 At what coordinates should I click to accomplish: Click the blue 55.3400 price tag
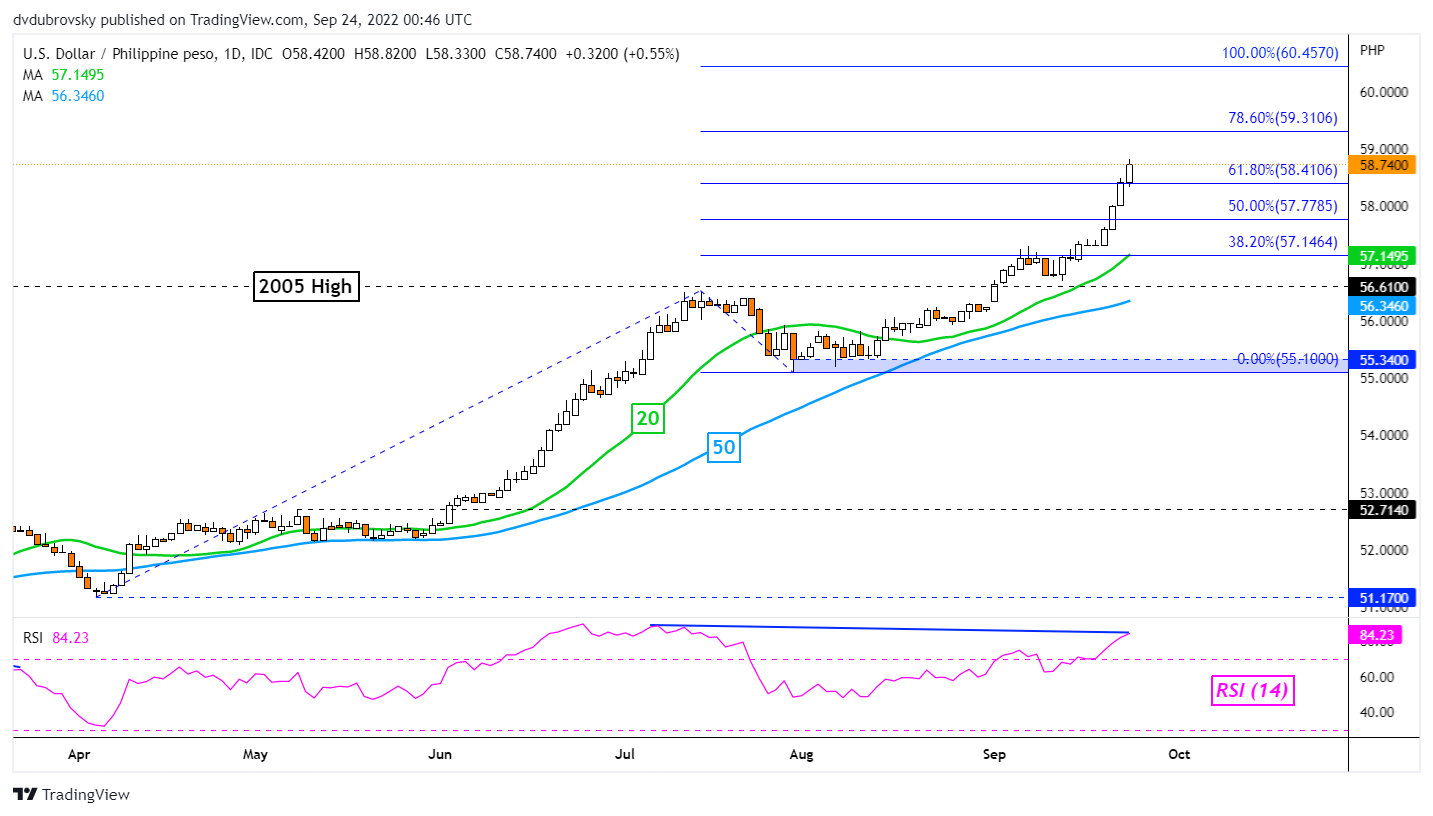(x=1384, y=359)
